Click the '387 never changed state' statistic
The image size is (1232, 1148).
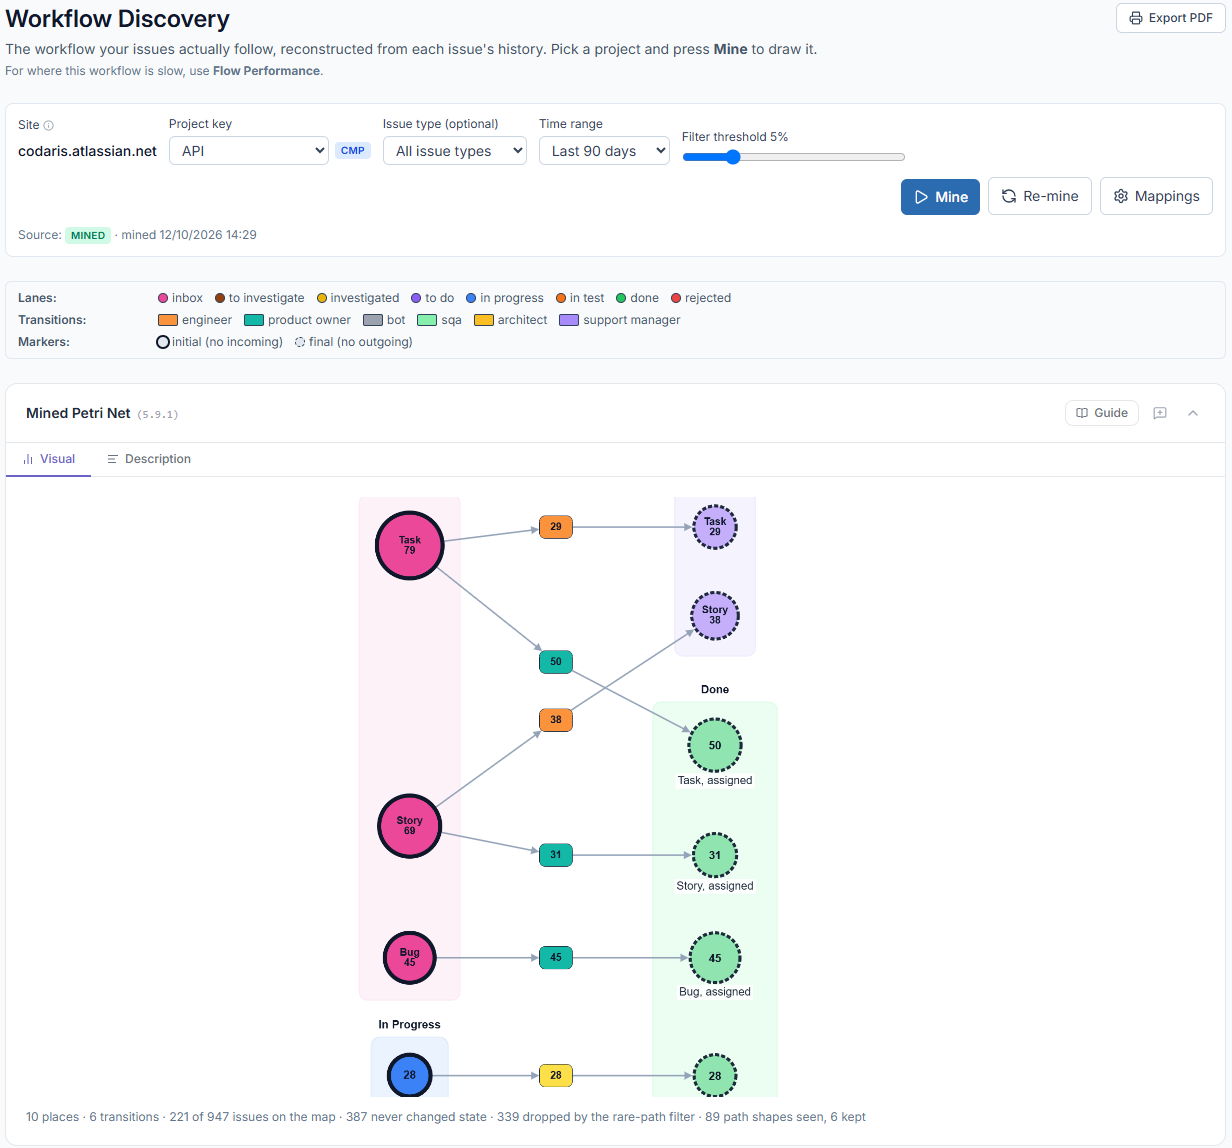(x=416, y=1117)
